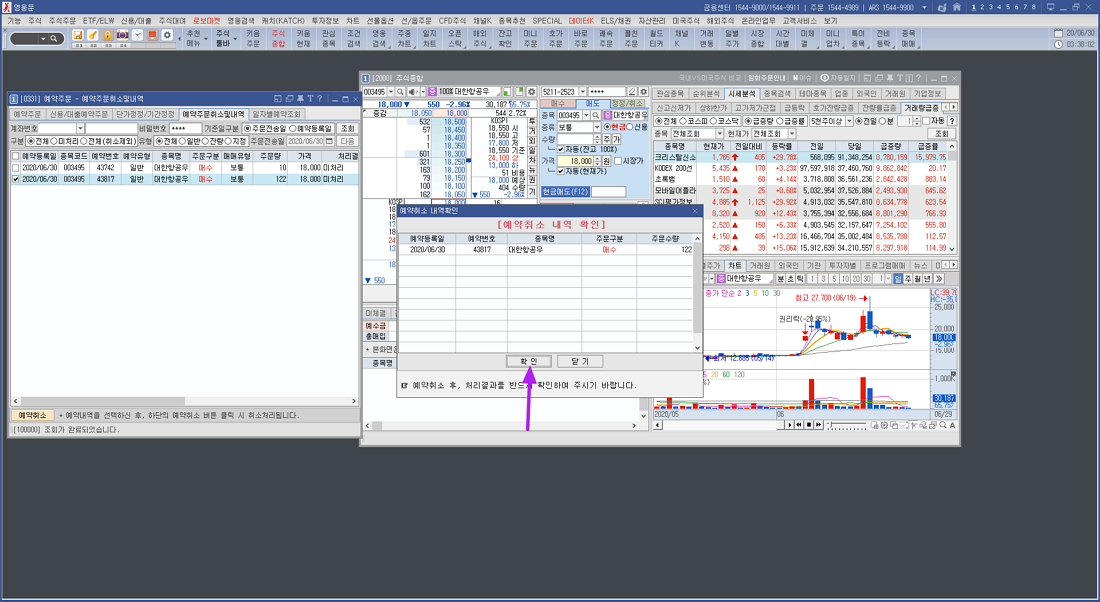
Task: Open the 계좌번호 account dropdown in the 예약주문 window
Action: pyautogui.click(x=80, y=128)
